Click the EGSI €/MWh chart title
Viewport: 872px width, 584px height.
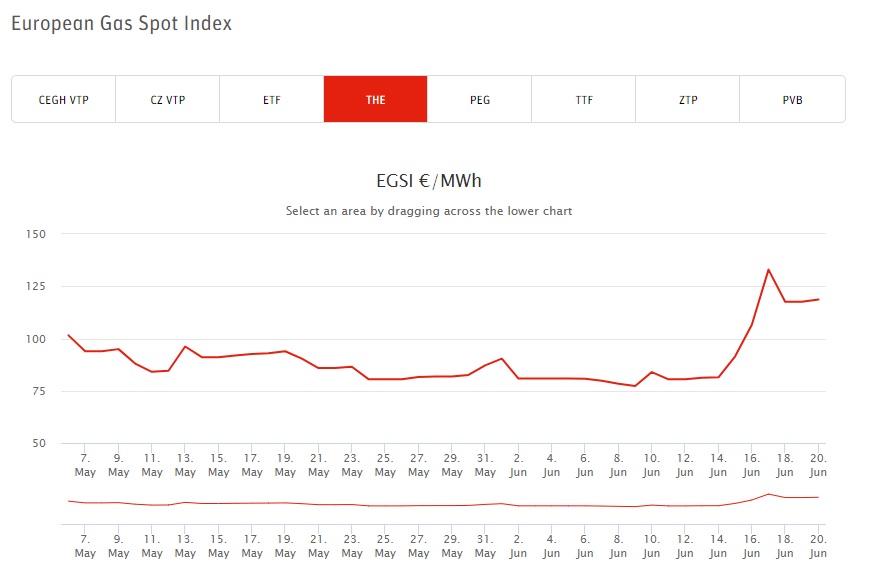429,181
